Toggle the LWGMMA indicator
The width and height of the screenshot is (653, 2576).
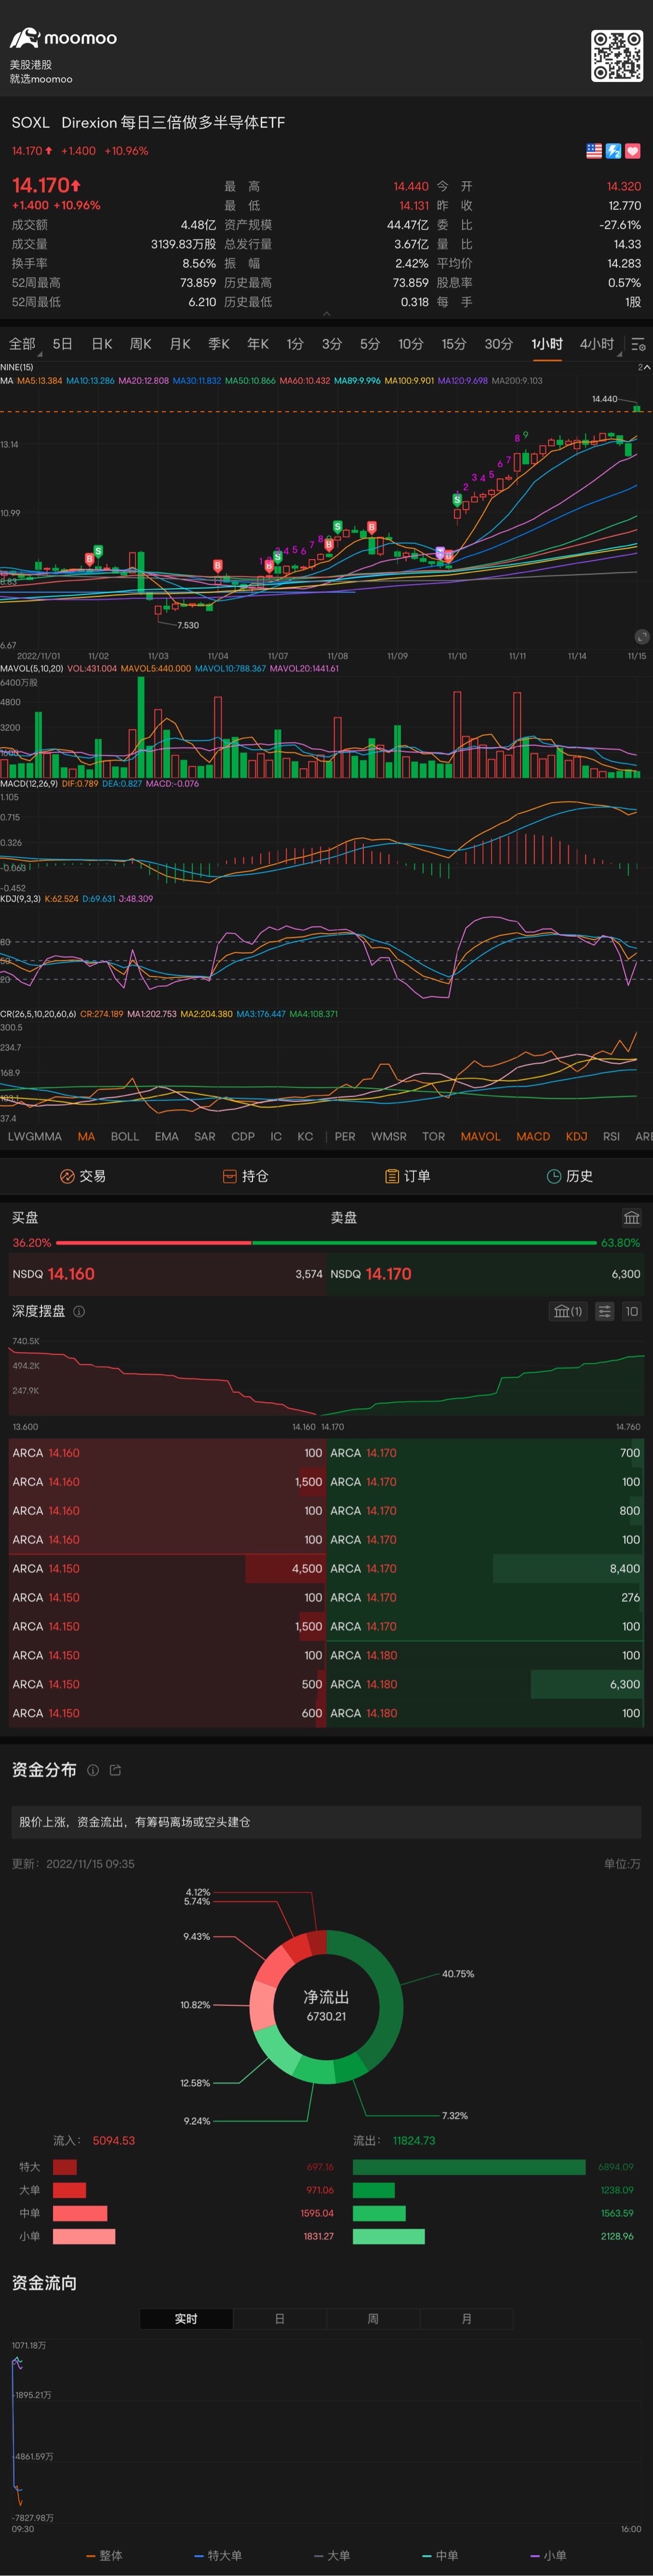tap(35, 1136)
